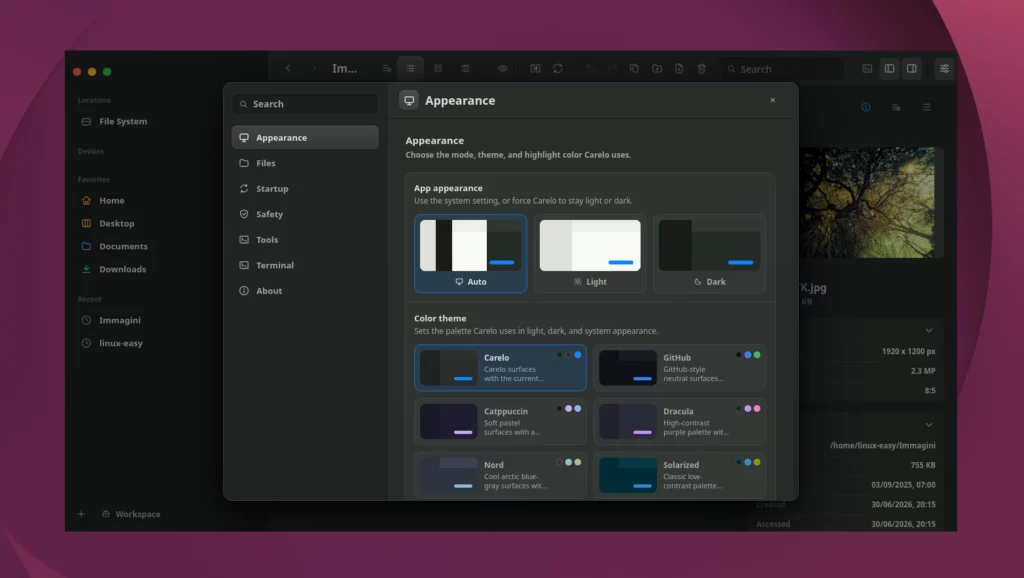
Task: Choose the GitHub color theme
Action: pos(680,368)
